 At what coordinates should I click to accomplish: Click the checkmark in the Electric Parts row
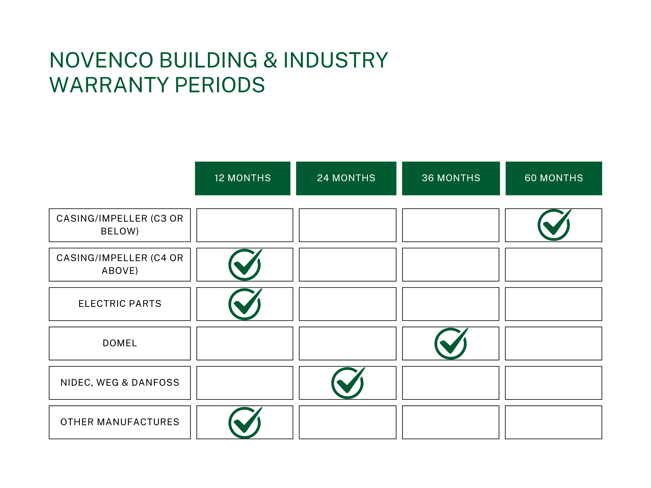(x=245, y=304)
